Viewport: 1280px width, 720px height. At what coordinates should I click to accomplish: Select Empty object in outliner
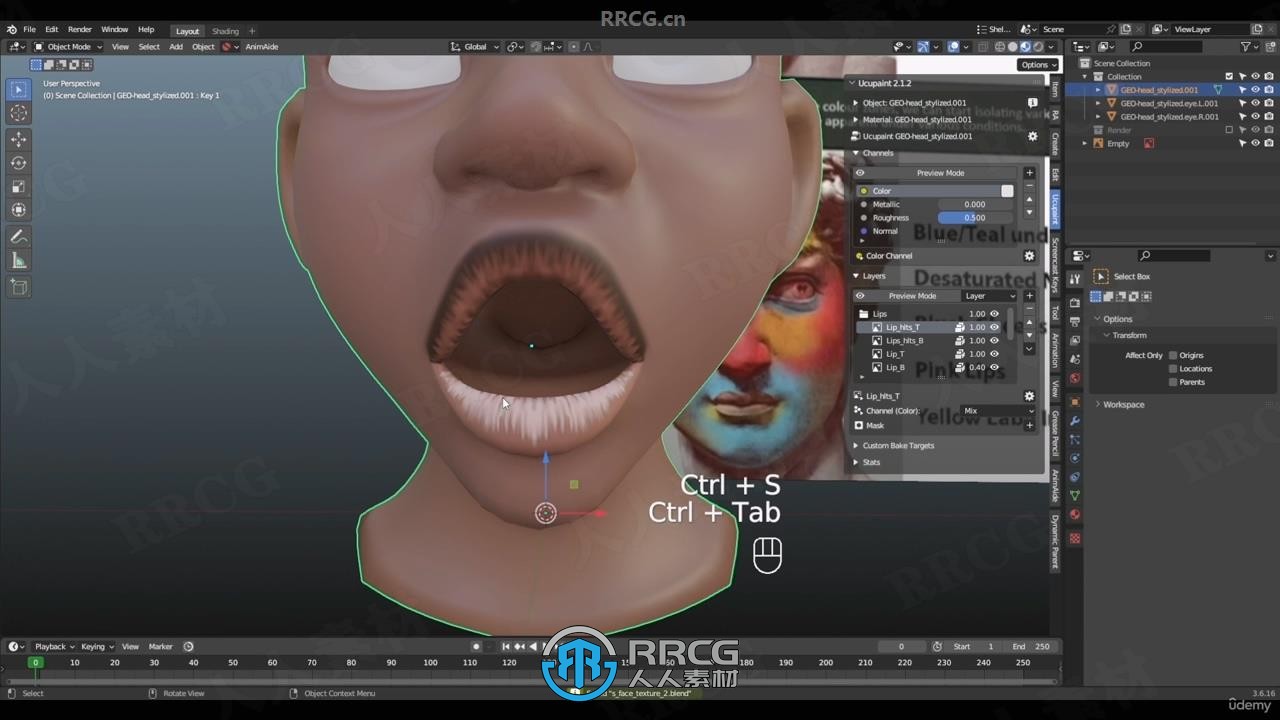click(x=1118, y=143)
